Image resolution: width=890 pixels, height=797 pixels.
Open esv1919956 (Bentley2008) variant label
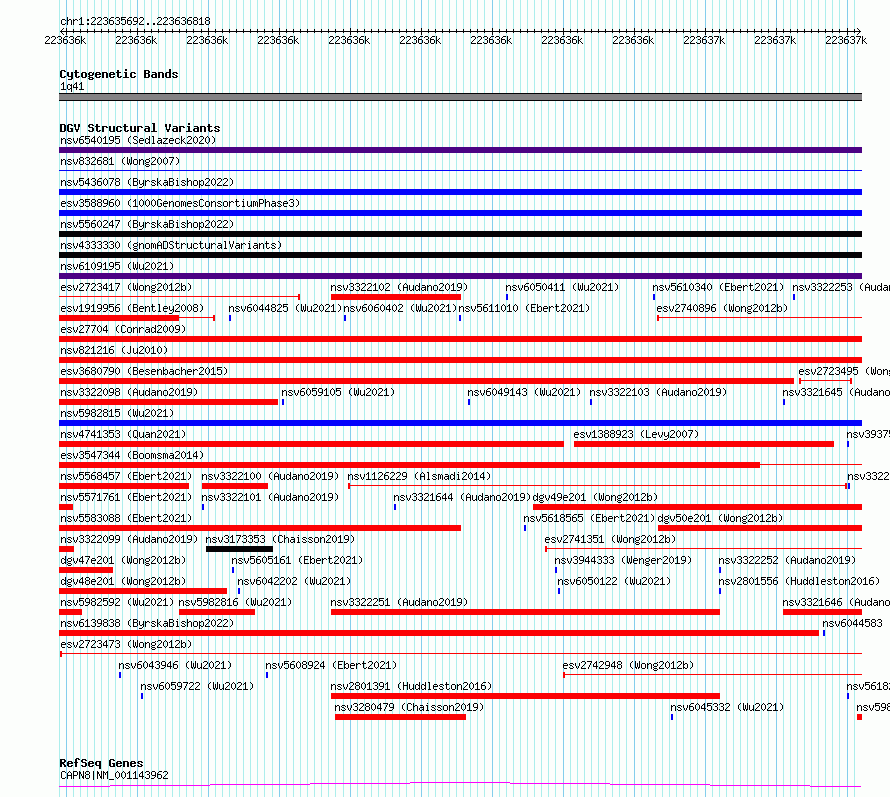132,308
